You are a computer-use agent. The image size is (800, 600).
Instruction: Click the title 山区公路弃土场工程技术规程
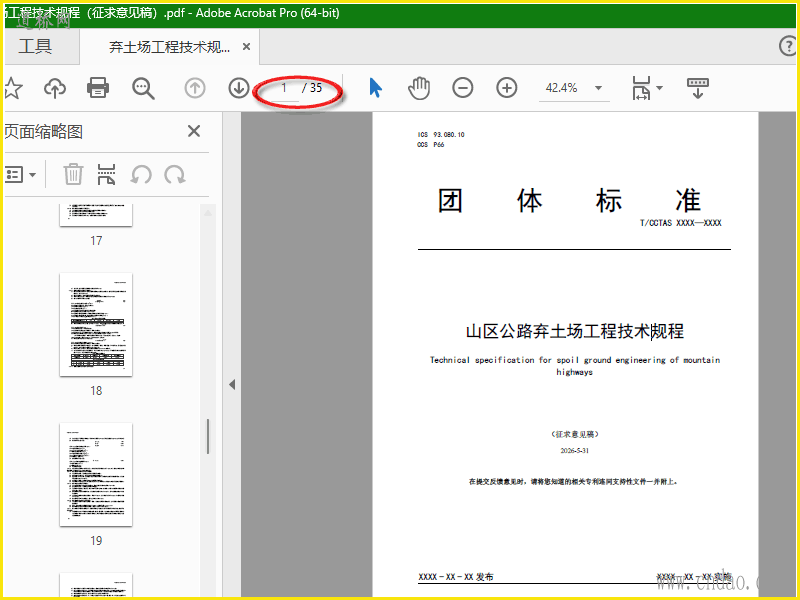pyautogui.click(x=574, y=331)
